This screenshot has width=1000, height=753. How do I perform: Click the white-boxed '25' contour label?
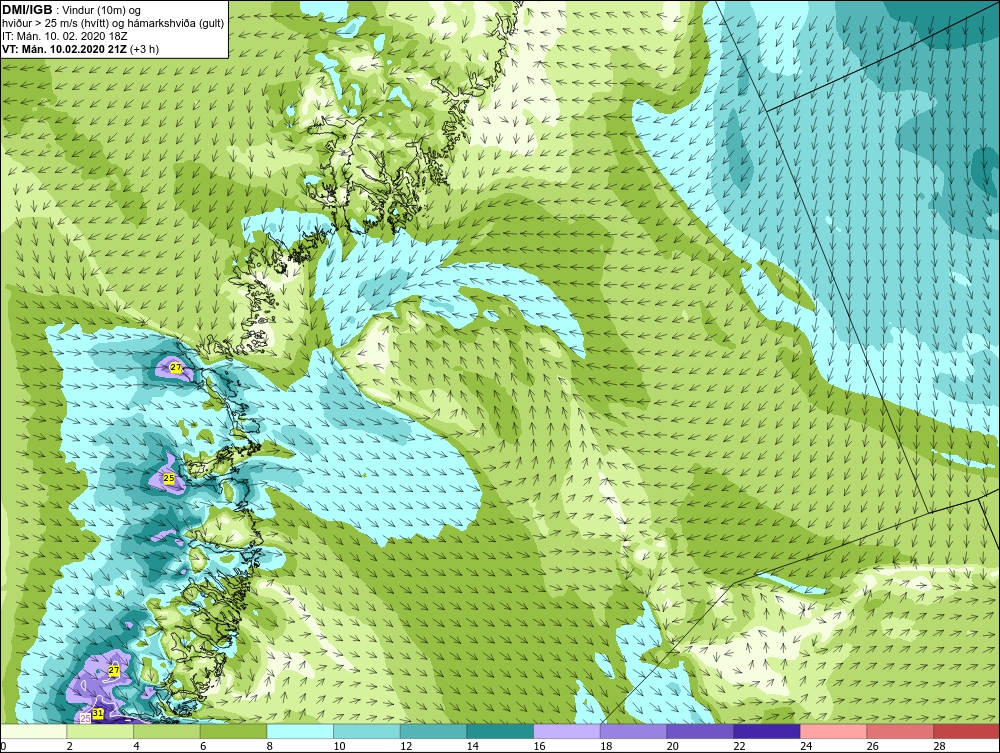[x=85, y=718]
